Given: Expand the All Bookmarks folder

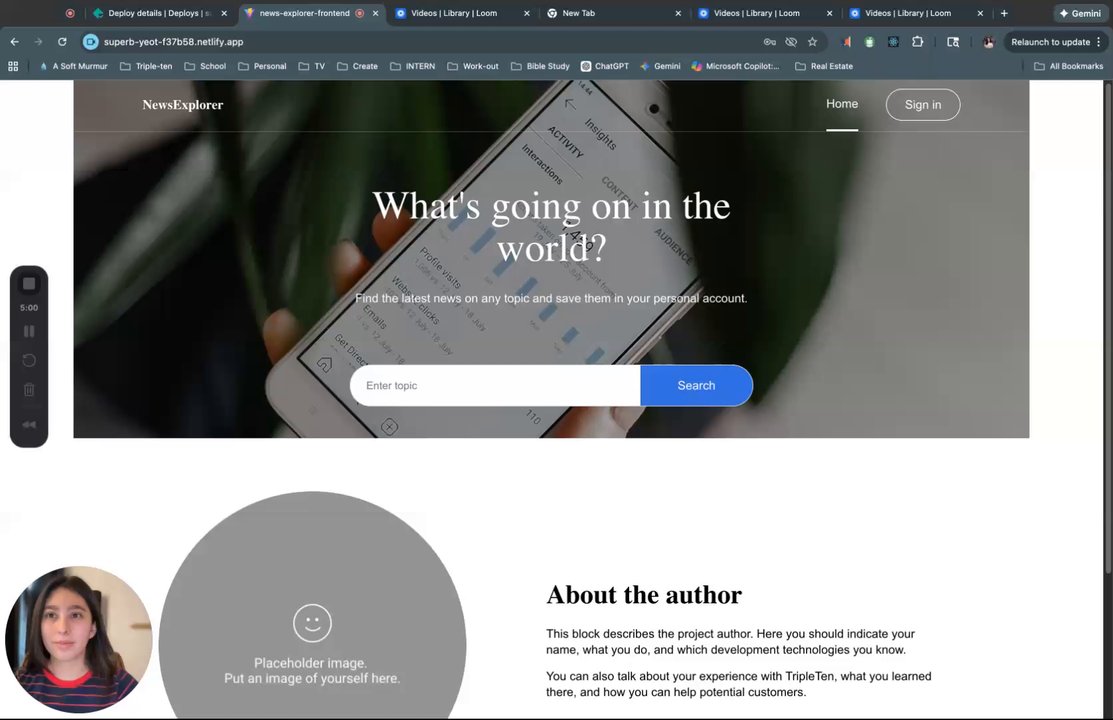Looking at the screenshot, I should click(1068, 66).
